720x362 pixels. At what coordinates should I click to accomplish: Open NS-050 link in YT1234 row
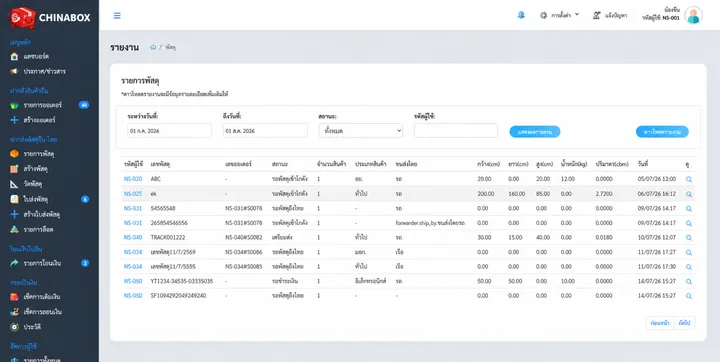[133, 281]
